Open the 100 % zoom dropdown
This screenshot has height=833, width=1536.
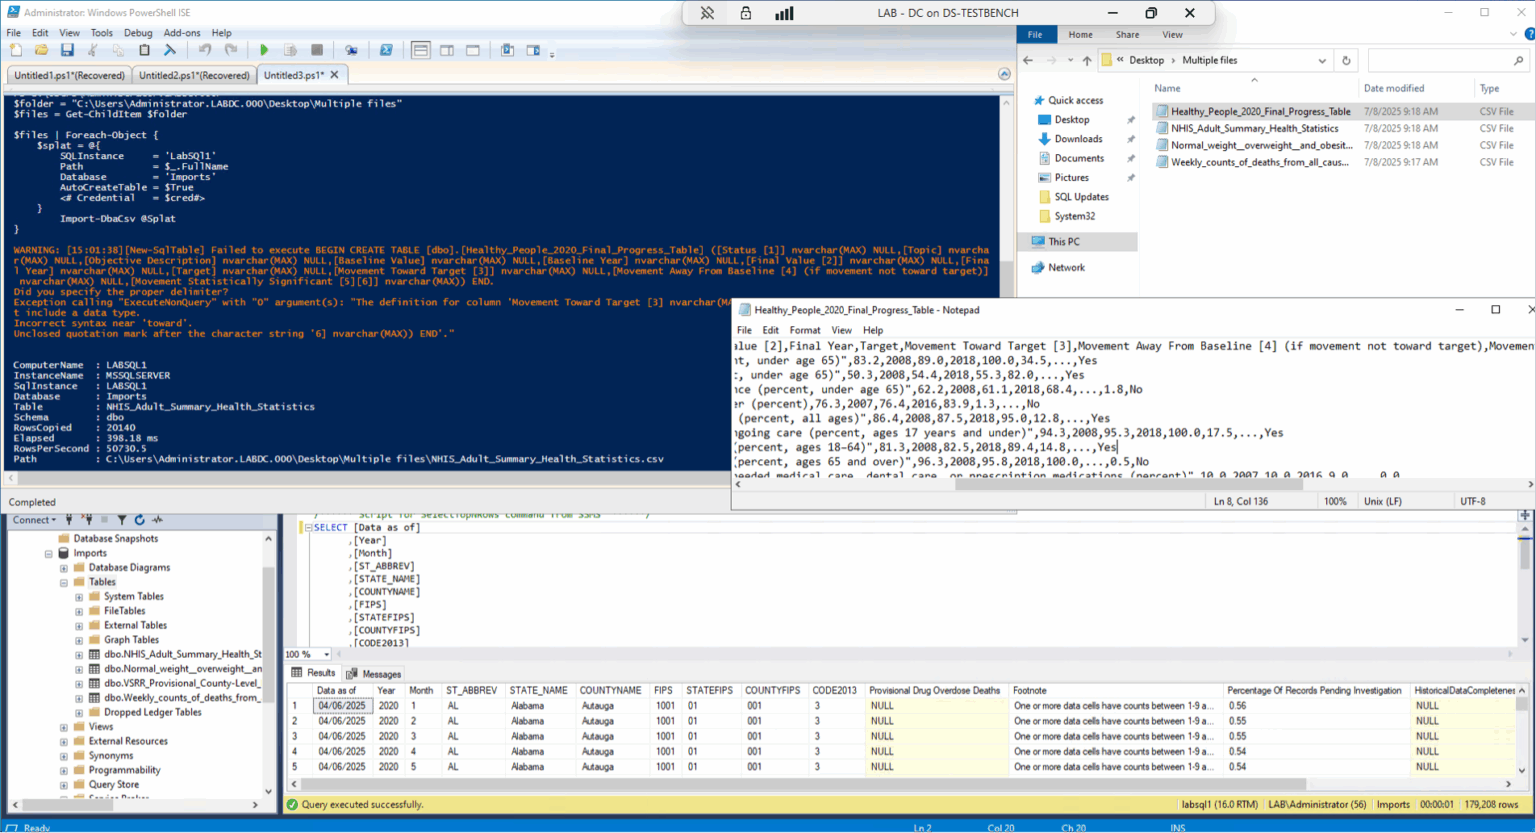tap(326, 655)
